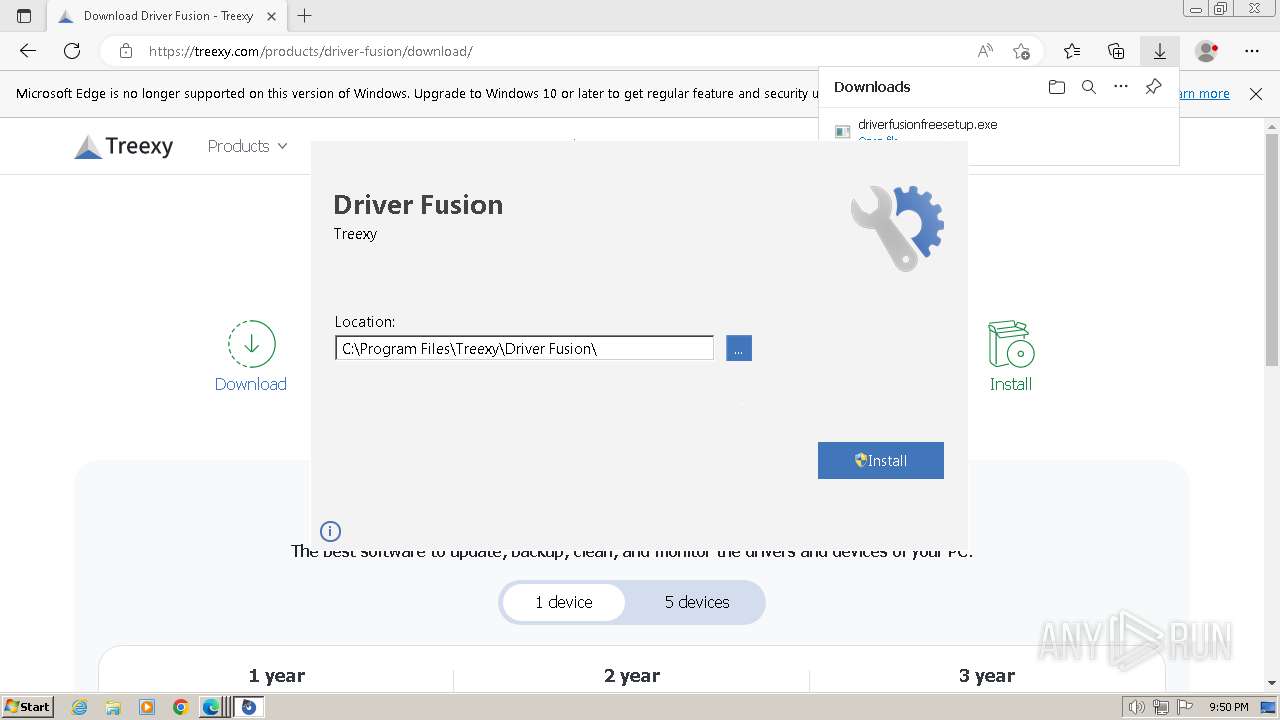Screen dimensions: 1280x720
Task: Go back to the previous page
Action: tap(28, 51)
